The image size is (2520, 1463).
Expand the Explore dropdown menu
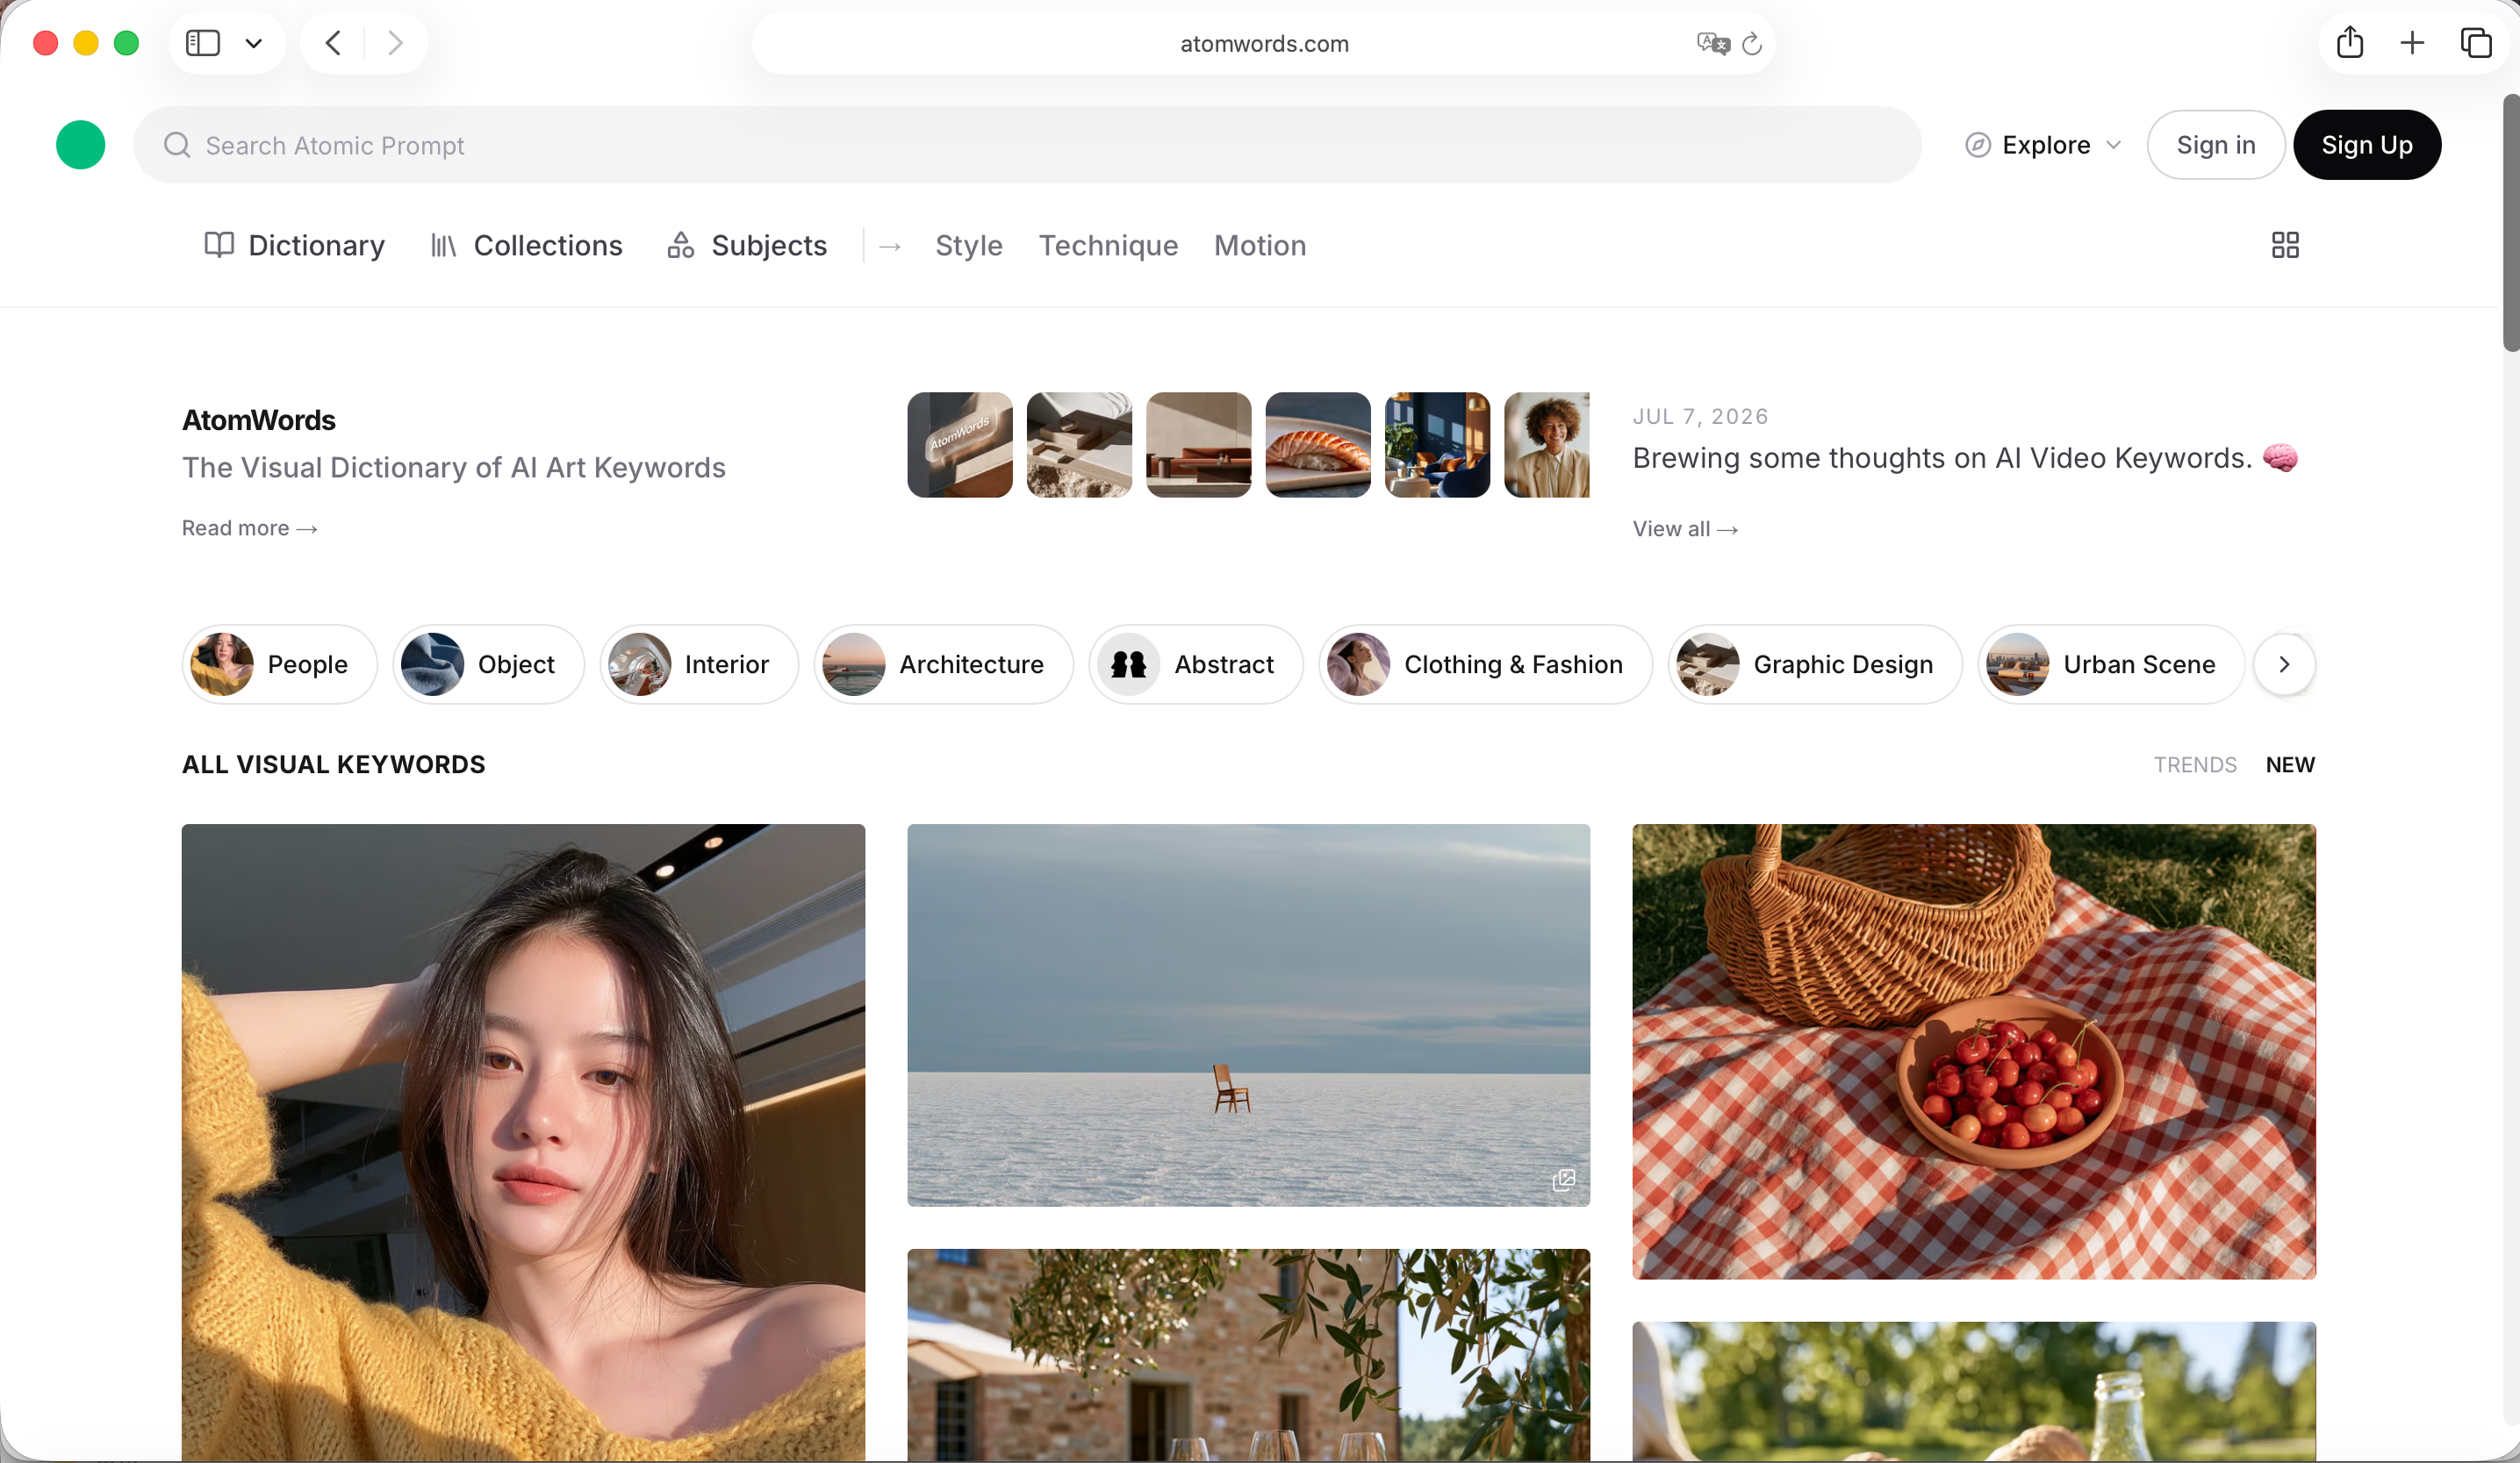2043,145
